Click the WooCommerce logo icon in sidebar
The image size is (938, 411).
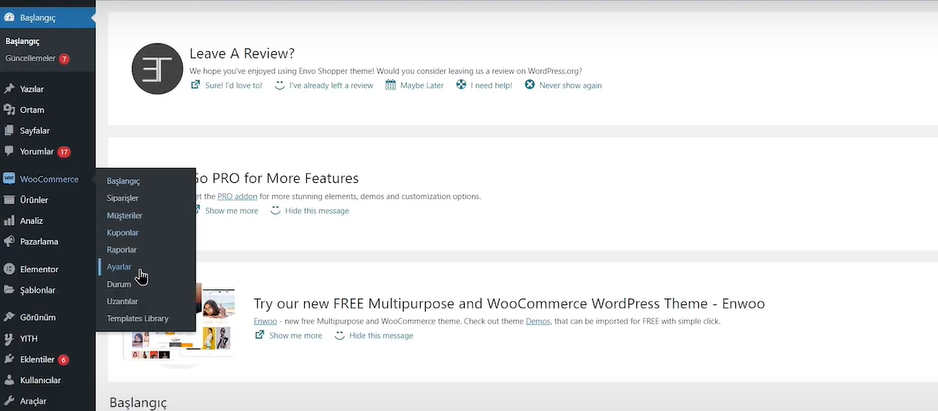point(9,179)
